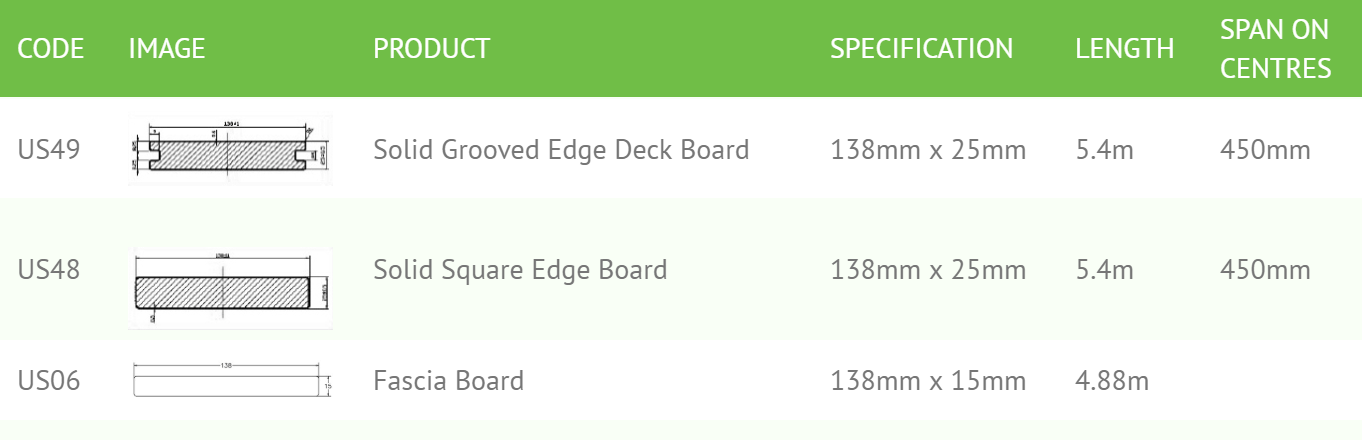Click product code US06
Image resolution: width=1362 pixels, height=442 pixels.
pos(49,381)
